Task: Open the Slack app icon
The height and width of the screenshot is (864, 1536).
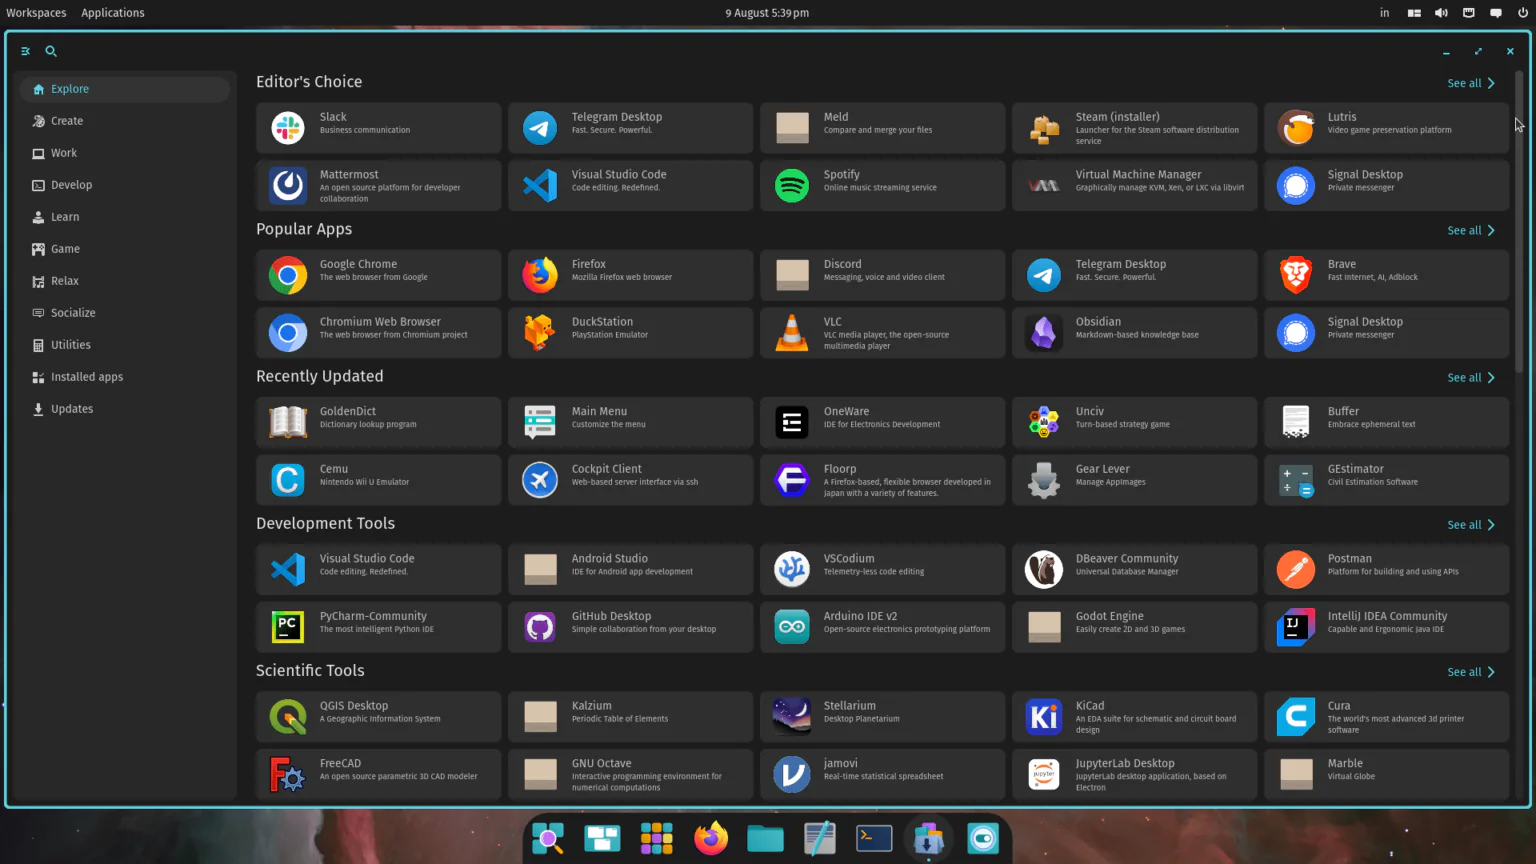Action: [288, 128]
